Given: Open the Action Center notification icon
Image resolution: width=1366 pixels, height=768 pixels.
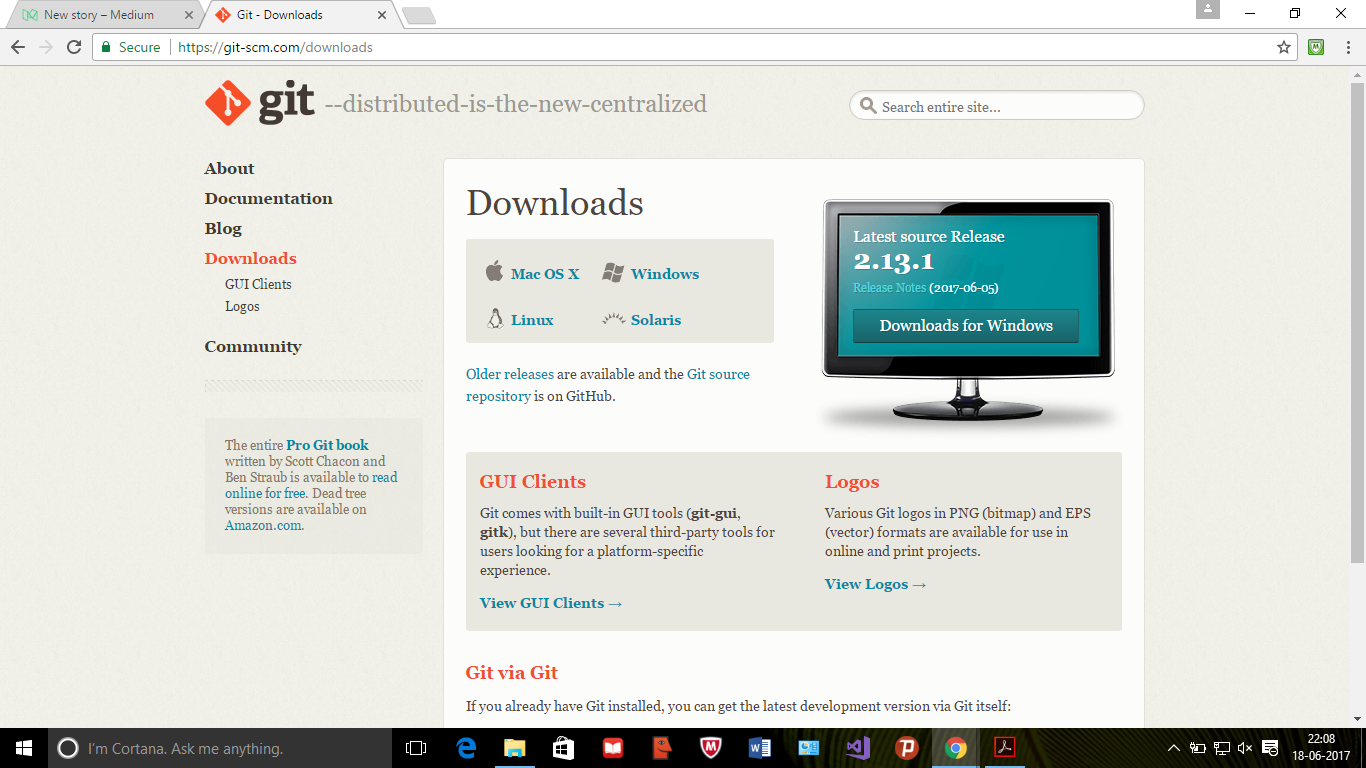Looking at the screenshot, I should click(x=1270, y=748).
